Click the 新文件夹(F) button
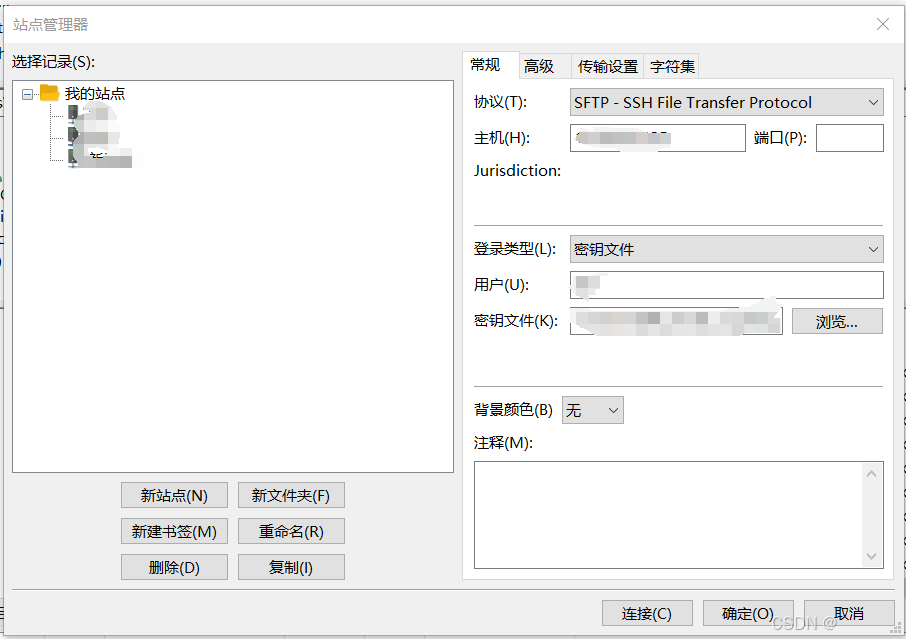 291,496
